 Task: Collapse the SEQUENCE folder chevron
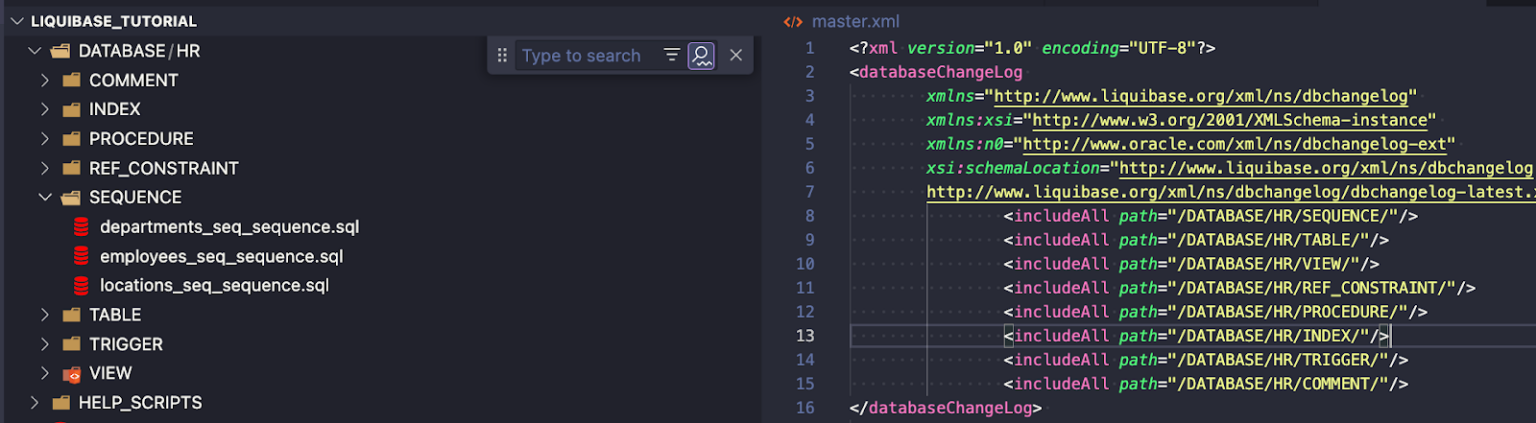coord(45,197)
